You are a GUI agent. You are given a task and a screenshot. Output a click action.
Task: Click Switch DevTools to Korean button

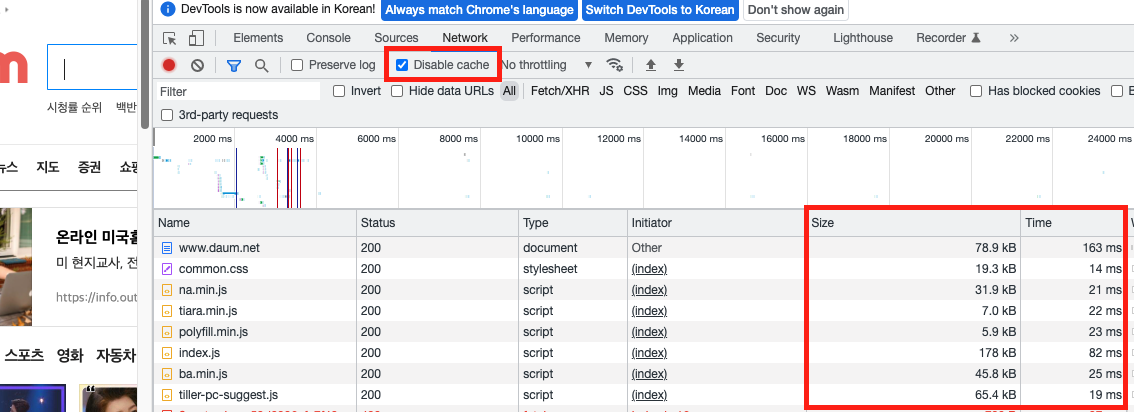(660, 10)
